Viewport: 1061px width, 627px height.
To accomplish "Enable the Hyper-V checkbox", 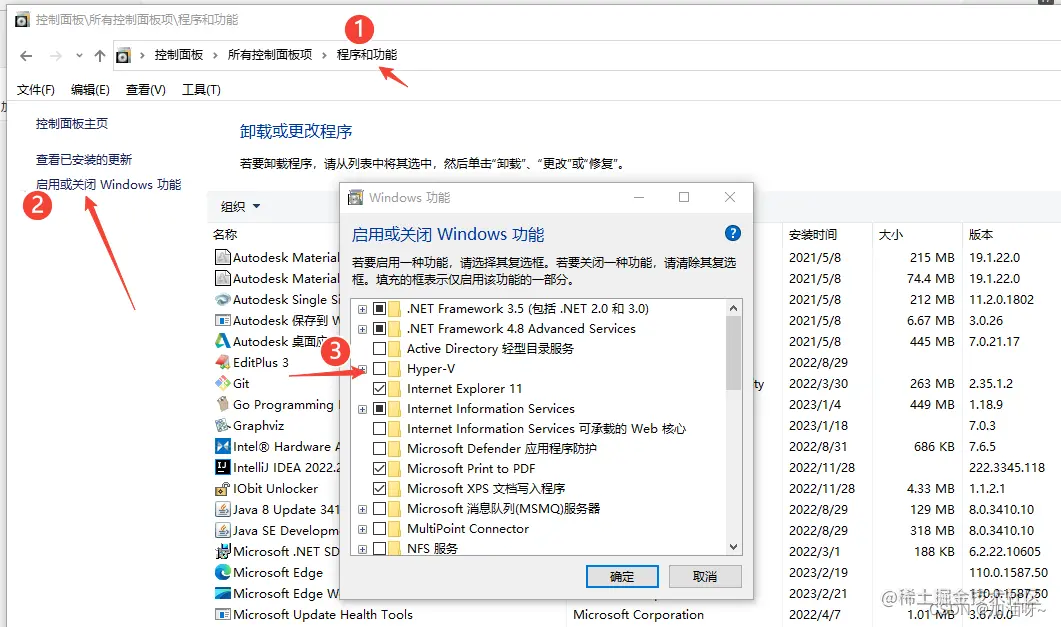I will [380, 369].
